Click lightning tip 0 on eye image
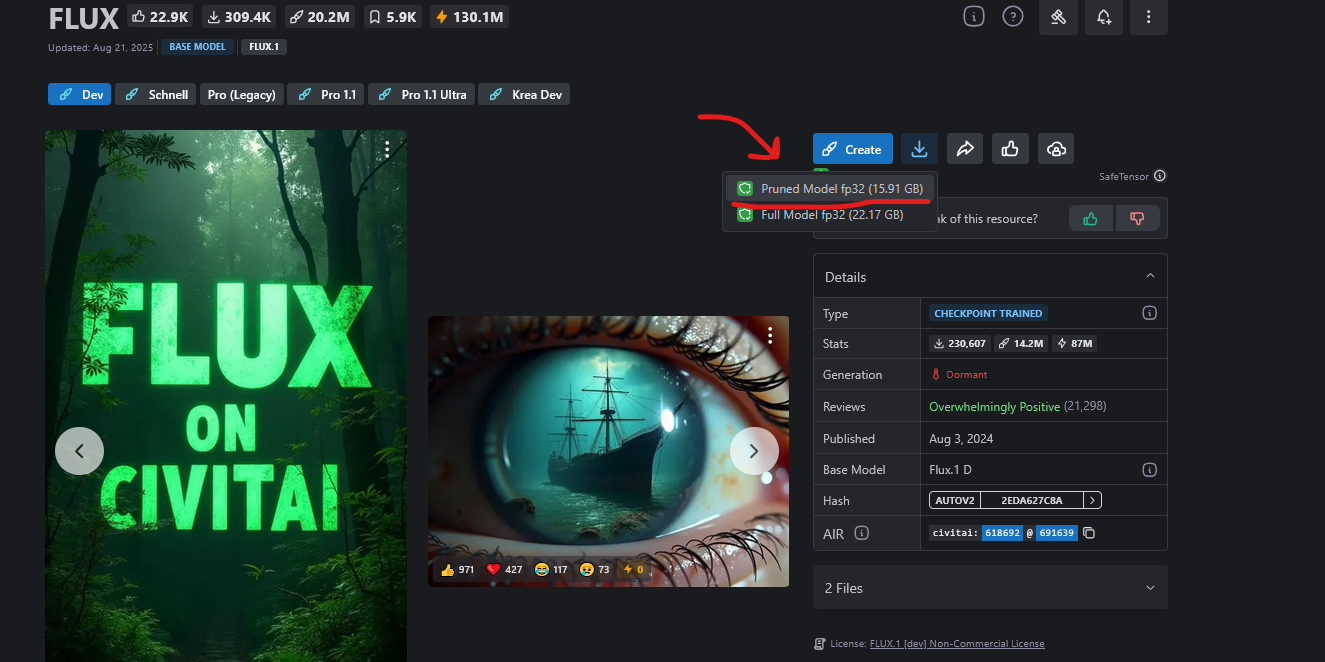 (x=633, y=569)
